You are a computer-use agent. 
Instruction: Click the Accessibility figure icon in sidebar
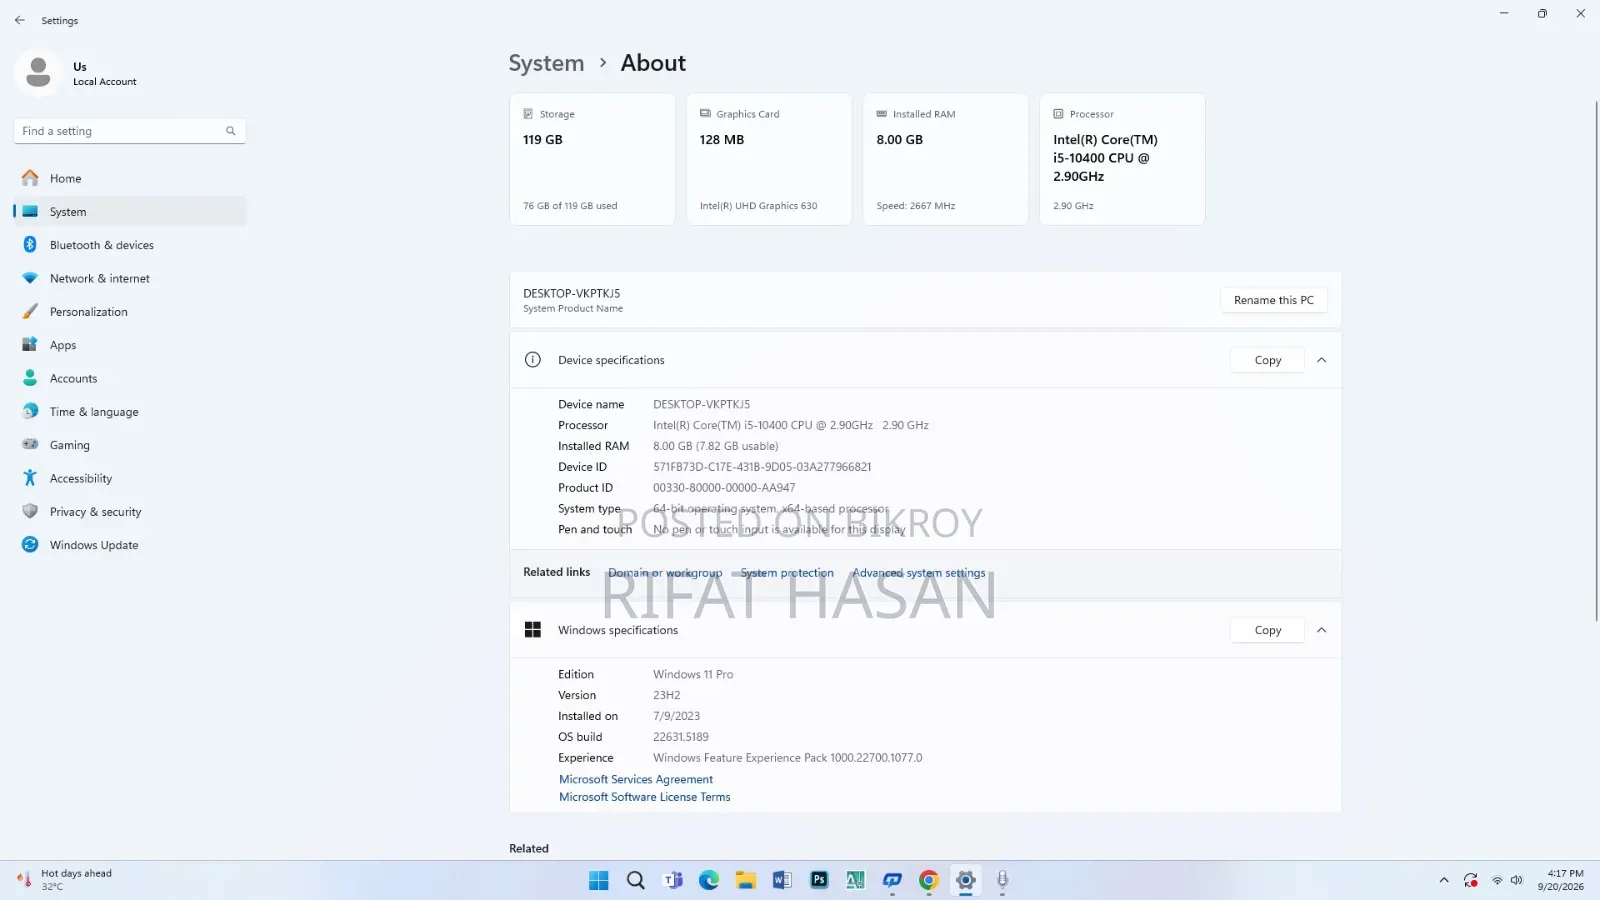30,478
